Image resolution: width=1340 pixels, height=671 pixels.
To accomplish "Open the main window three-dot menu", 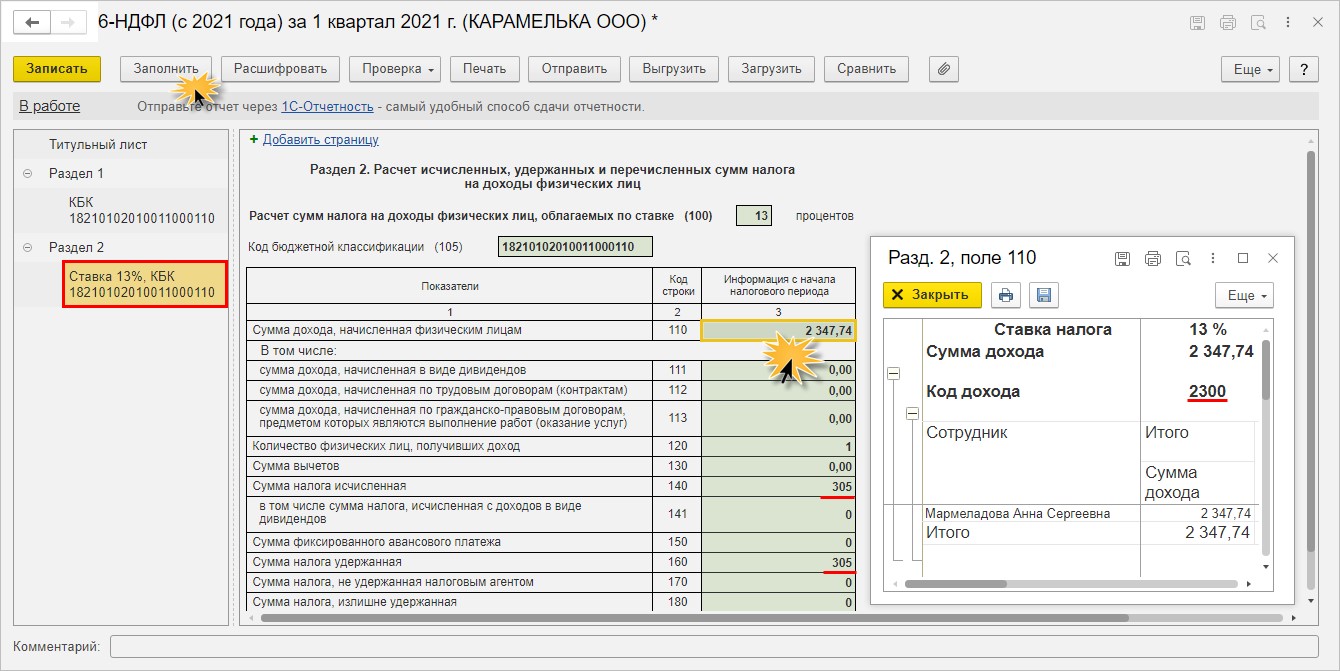I will [1289, 22].
